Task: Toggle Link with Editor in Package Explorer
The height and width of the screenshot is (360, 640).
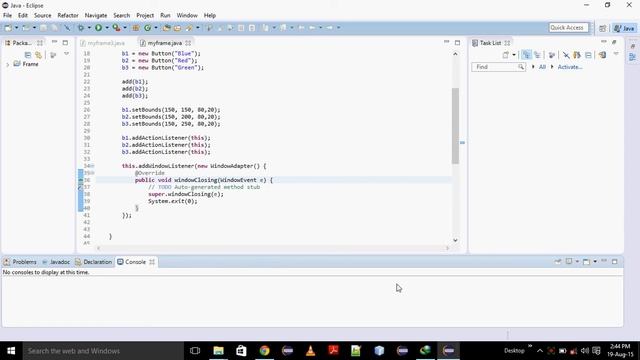Action: (x=38, y=55)
